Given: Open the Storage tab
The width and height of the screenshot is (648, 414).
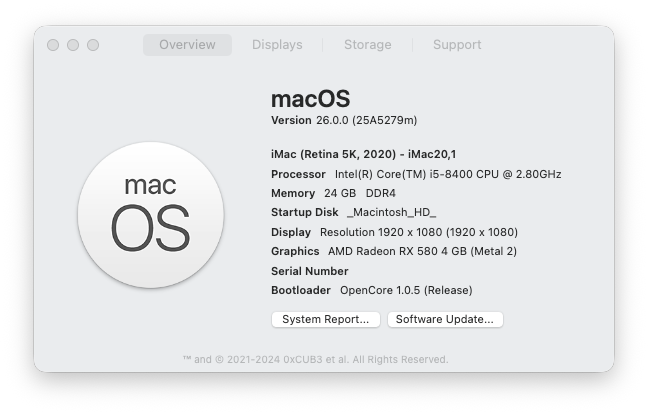Looking at the screenshot, I should pos(367,45).
